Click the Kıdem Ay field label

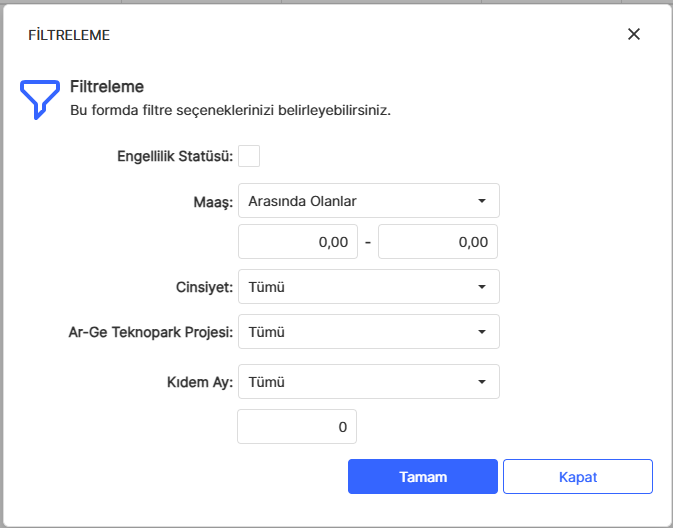tap(200, 381)
